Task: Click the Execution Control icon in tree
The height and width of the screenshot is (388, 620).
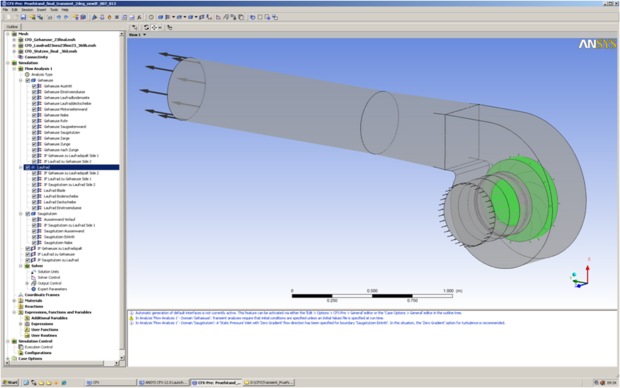Action: 21,347
